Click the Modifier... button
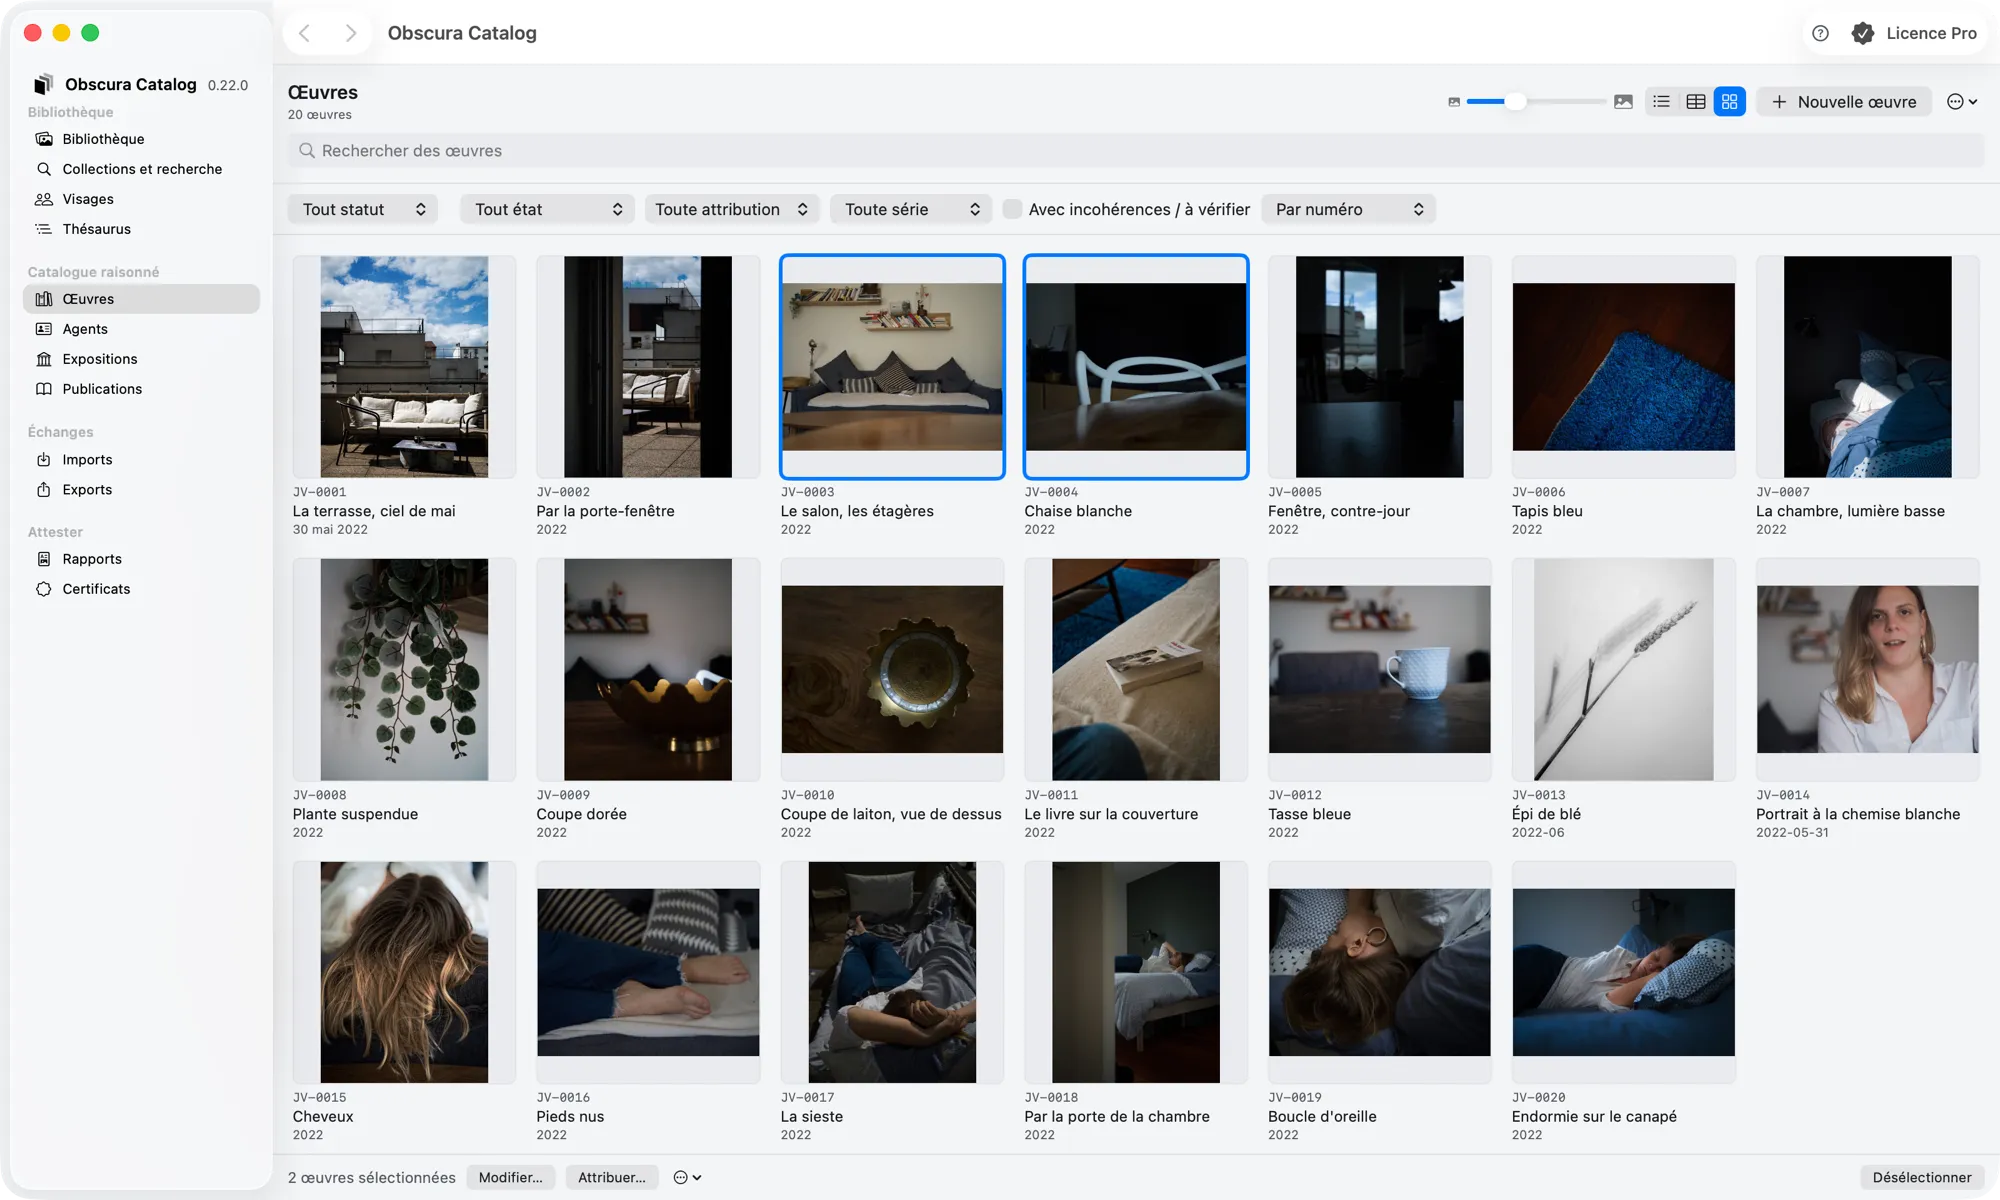This screenshot has height=1200, width=2000. (x=510, y=1177)
